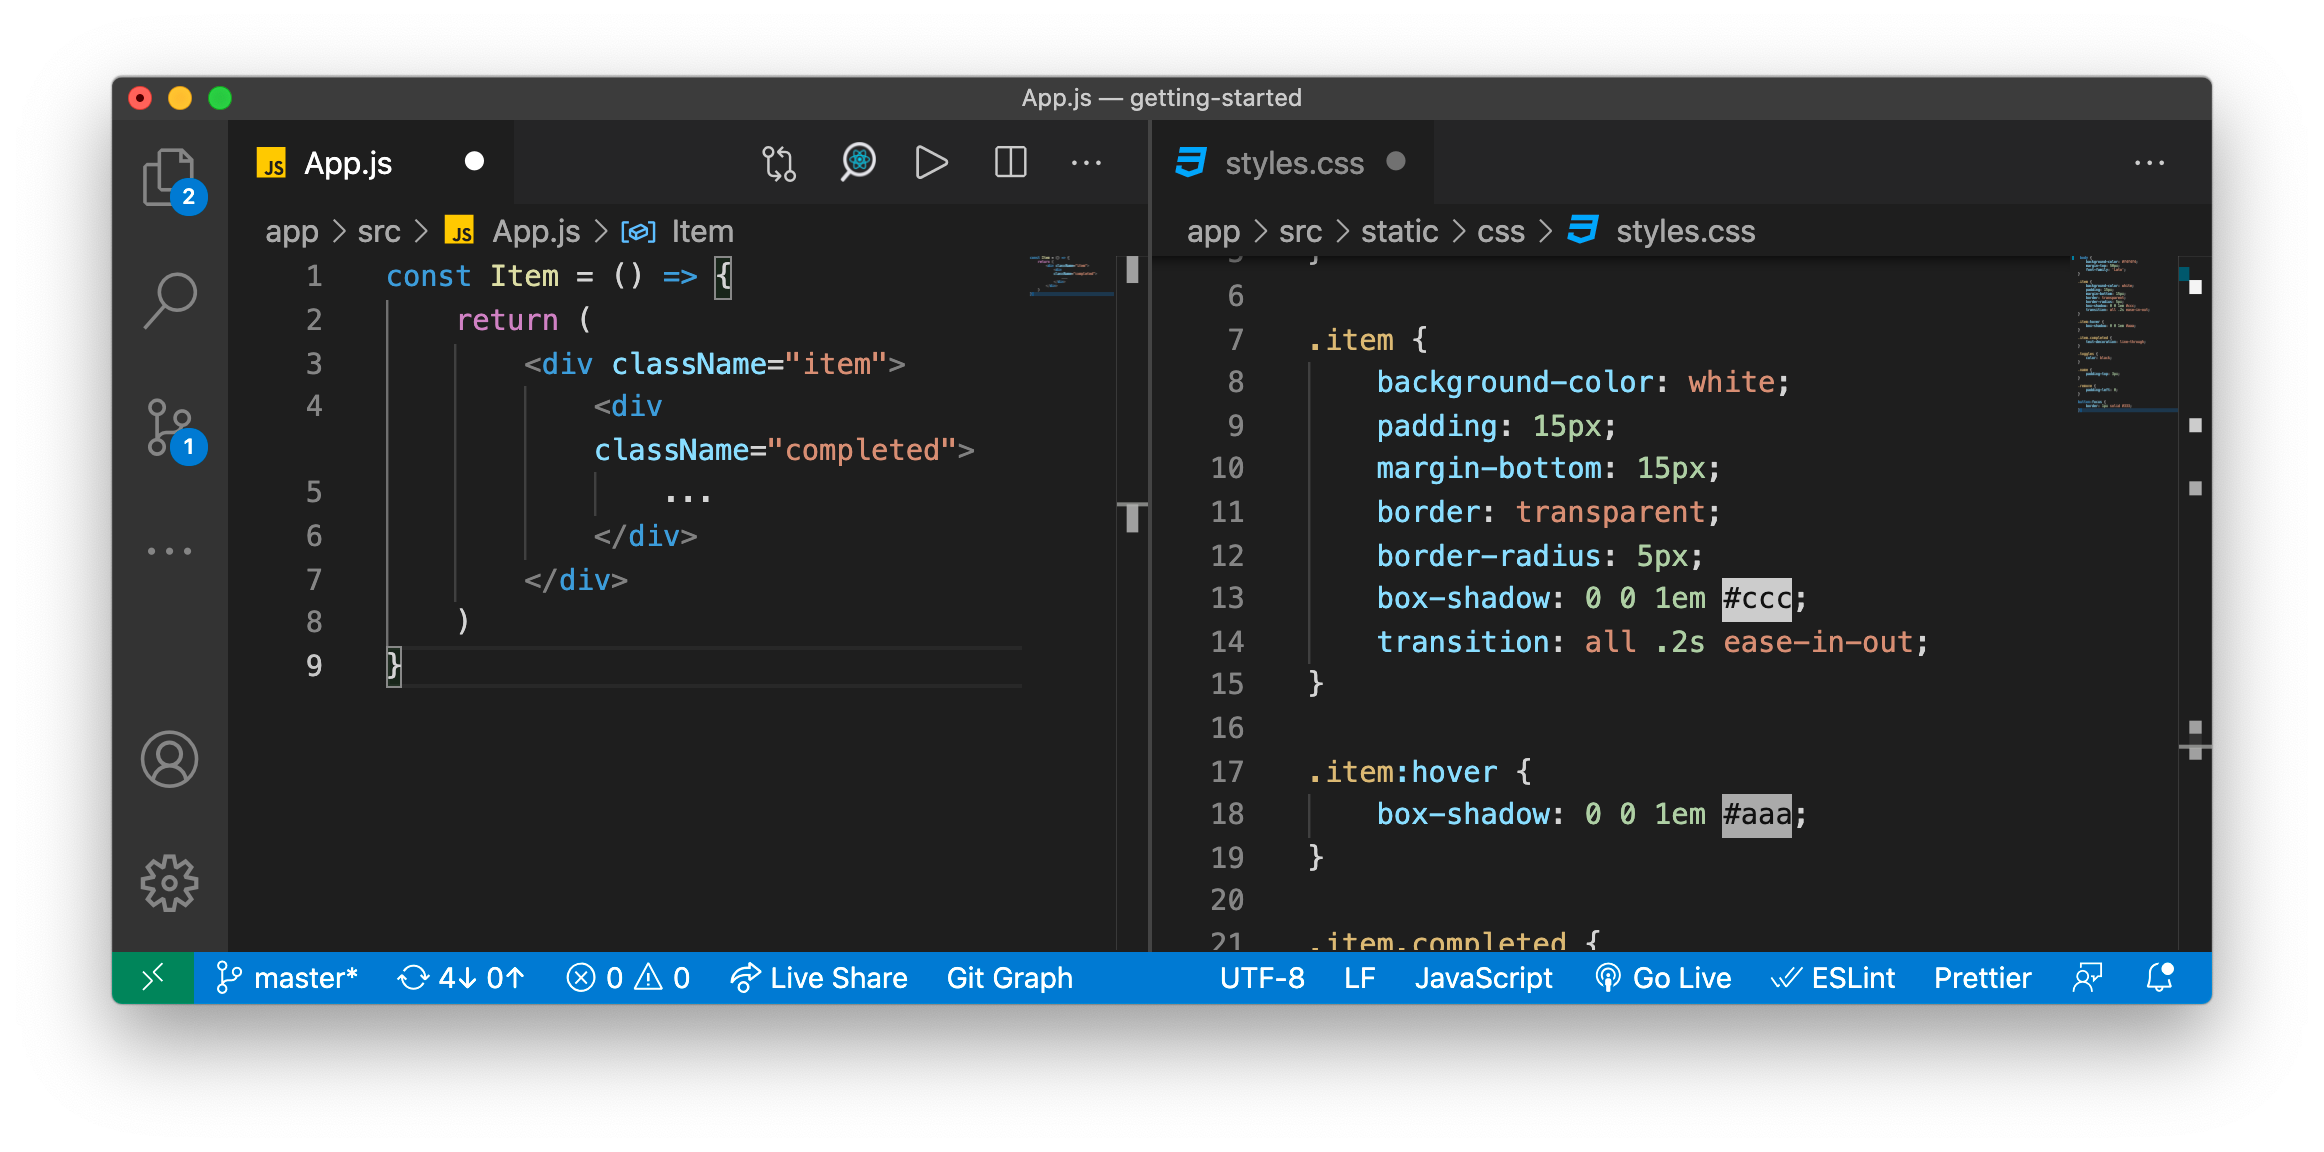This screenshot has height=1152, width=2324.
Task: Open JavaScript language mode selector
Action: pyautogui.click(x=1483, y=978)
